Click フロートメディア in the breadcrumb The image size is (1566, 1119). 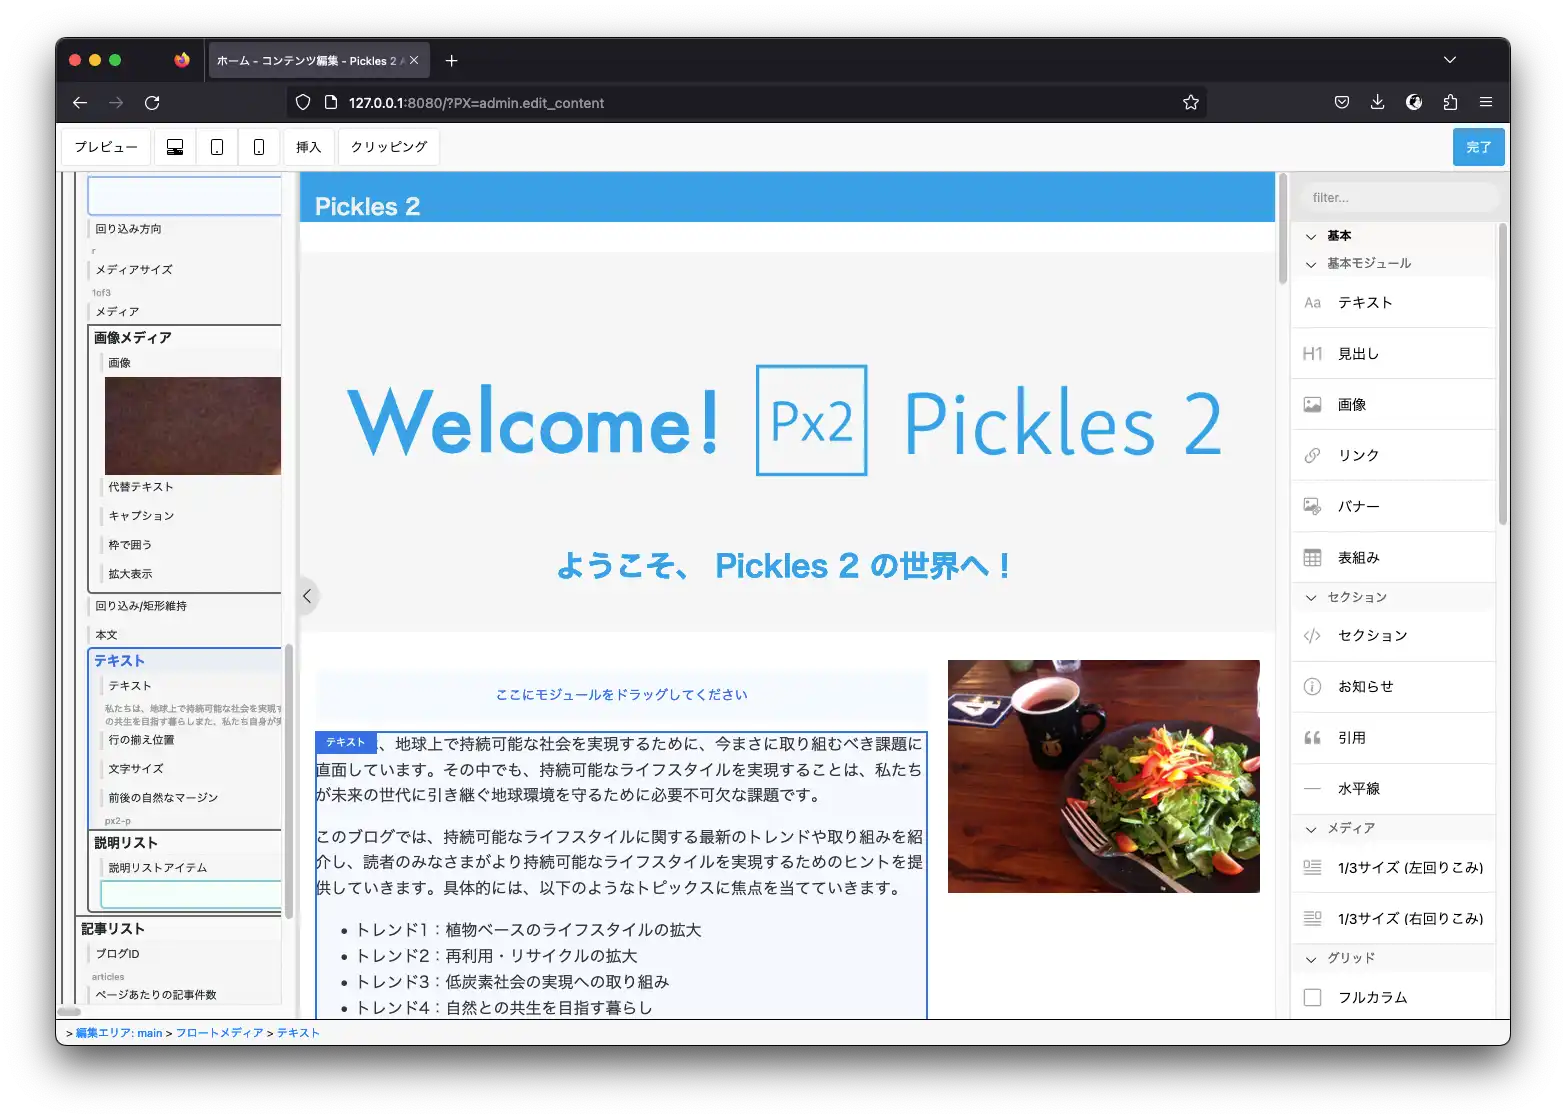(x=219, y=1033)
